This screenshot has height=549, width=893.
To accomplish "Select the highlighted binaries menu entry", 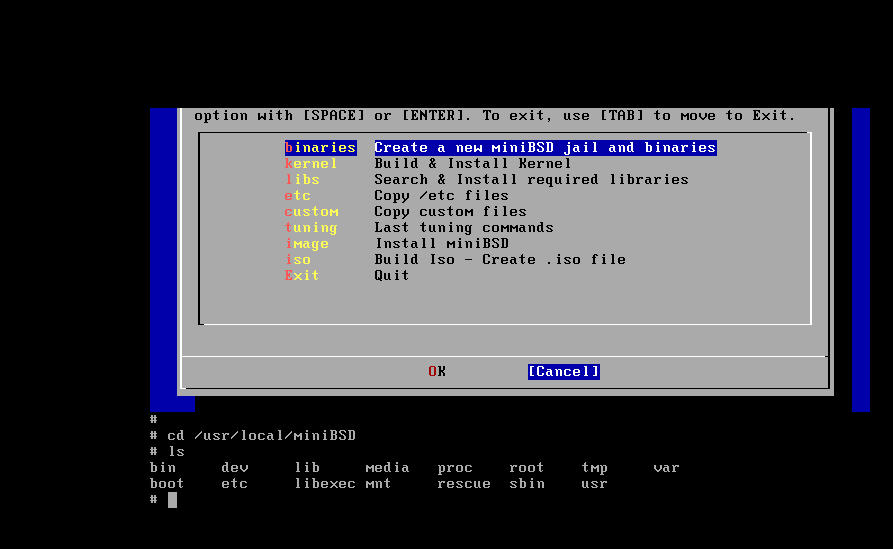I will pos(320,148).
